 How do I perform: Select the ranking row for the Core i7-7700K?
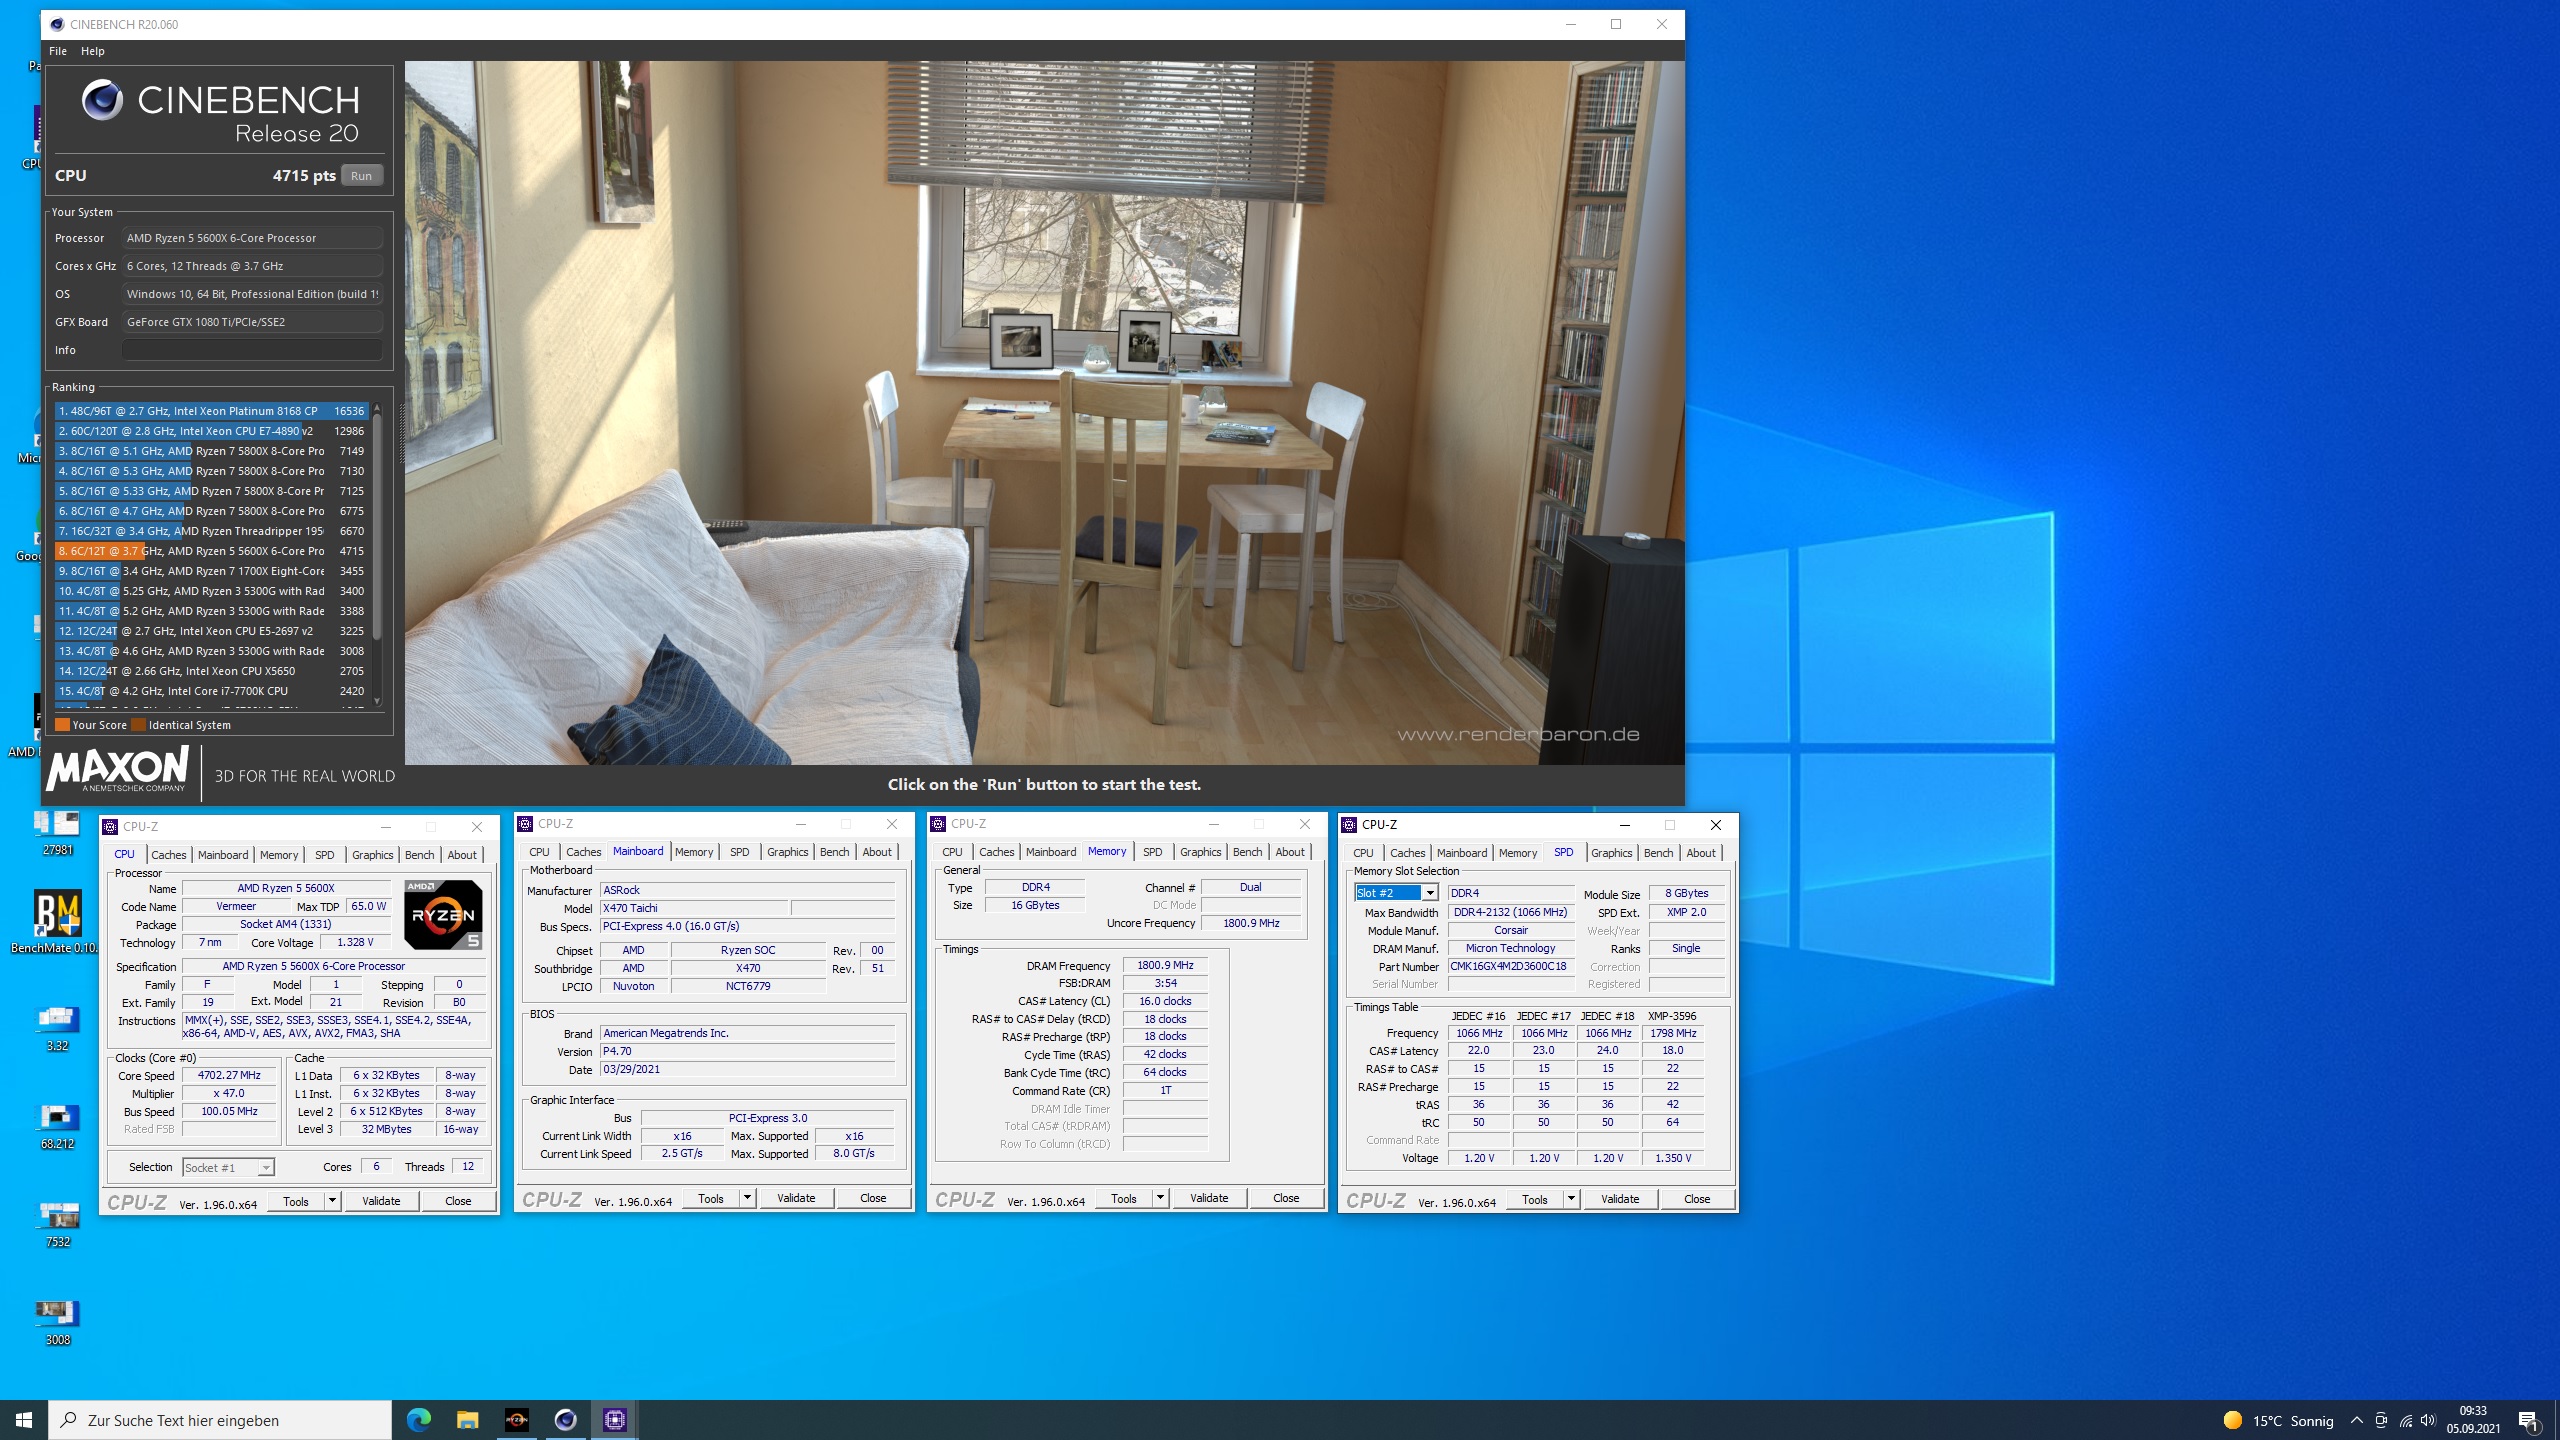point(212,691)
